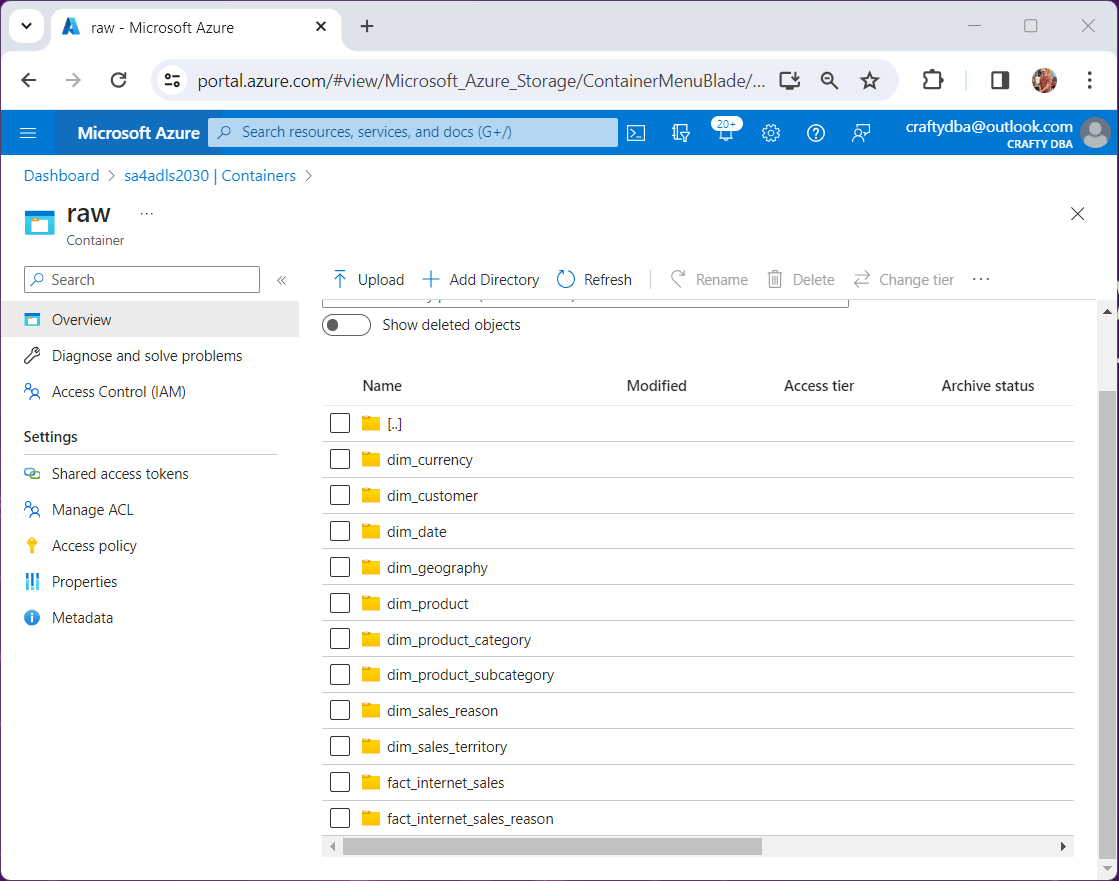Select Shared access tokens menu item
The image size is (1119, 881).
[x=120, y=474]
